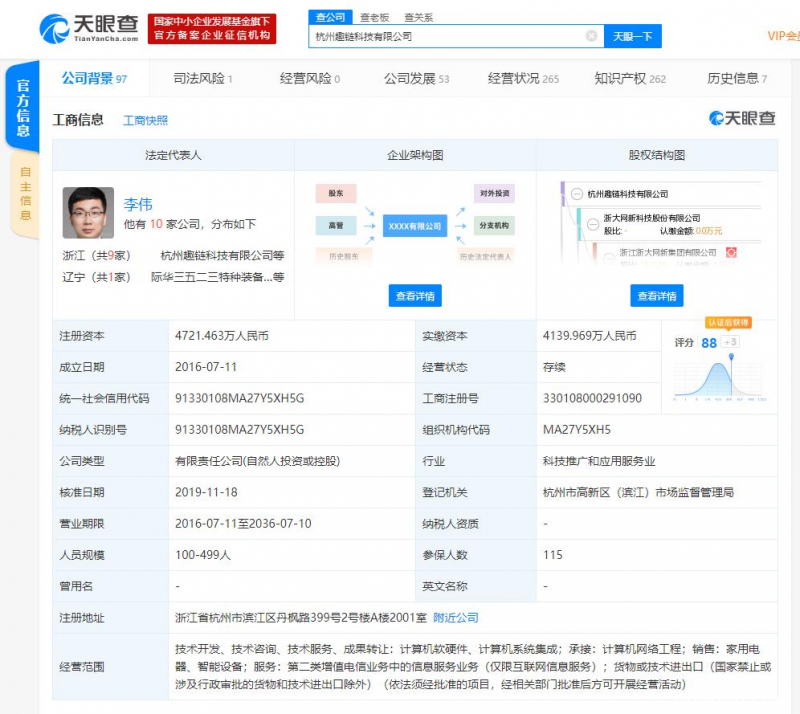This screenshot has height=714, width=800.
Task: Open the 工商快照 link
Action: [x=145, y=120]
